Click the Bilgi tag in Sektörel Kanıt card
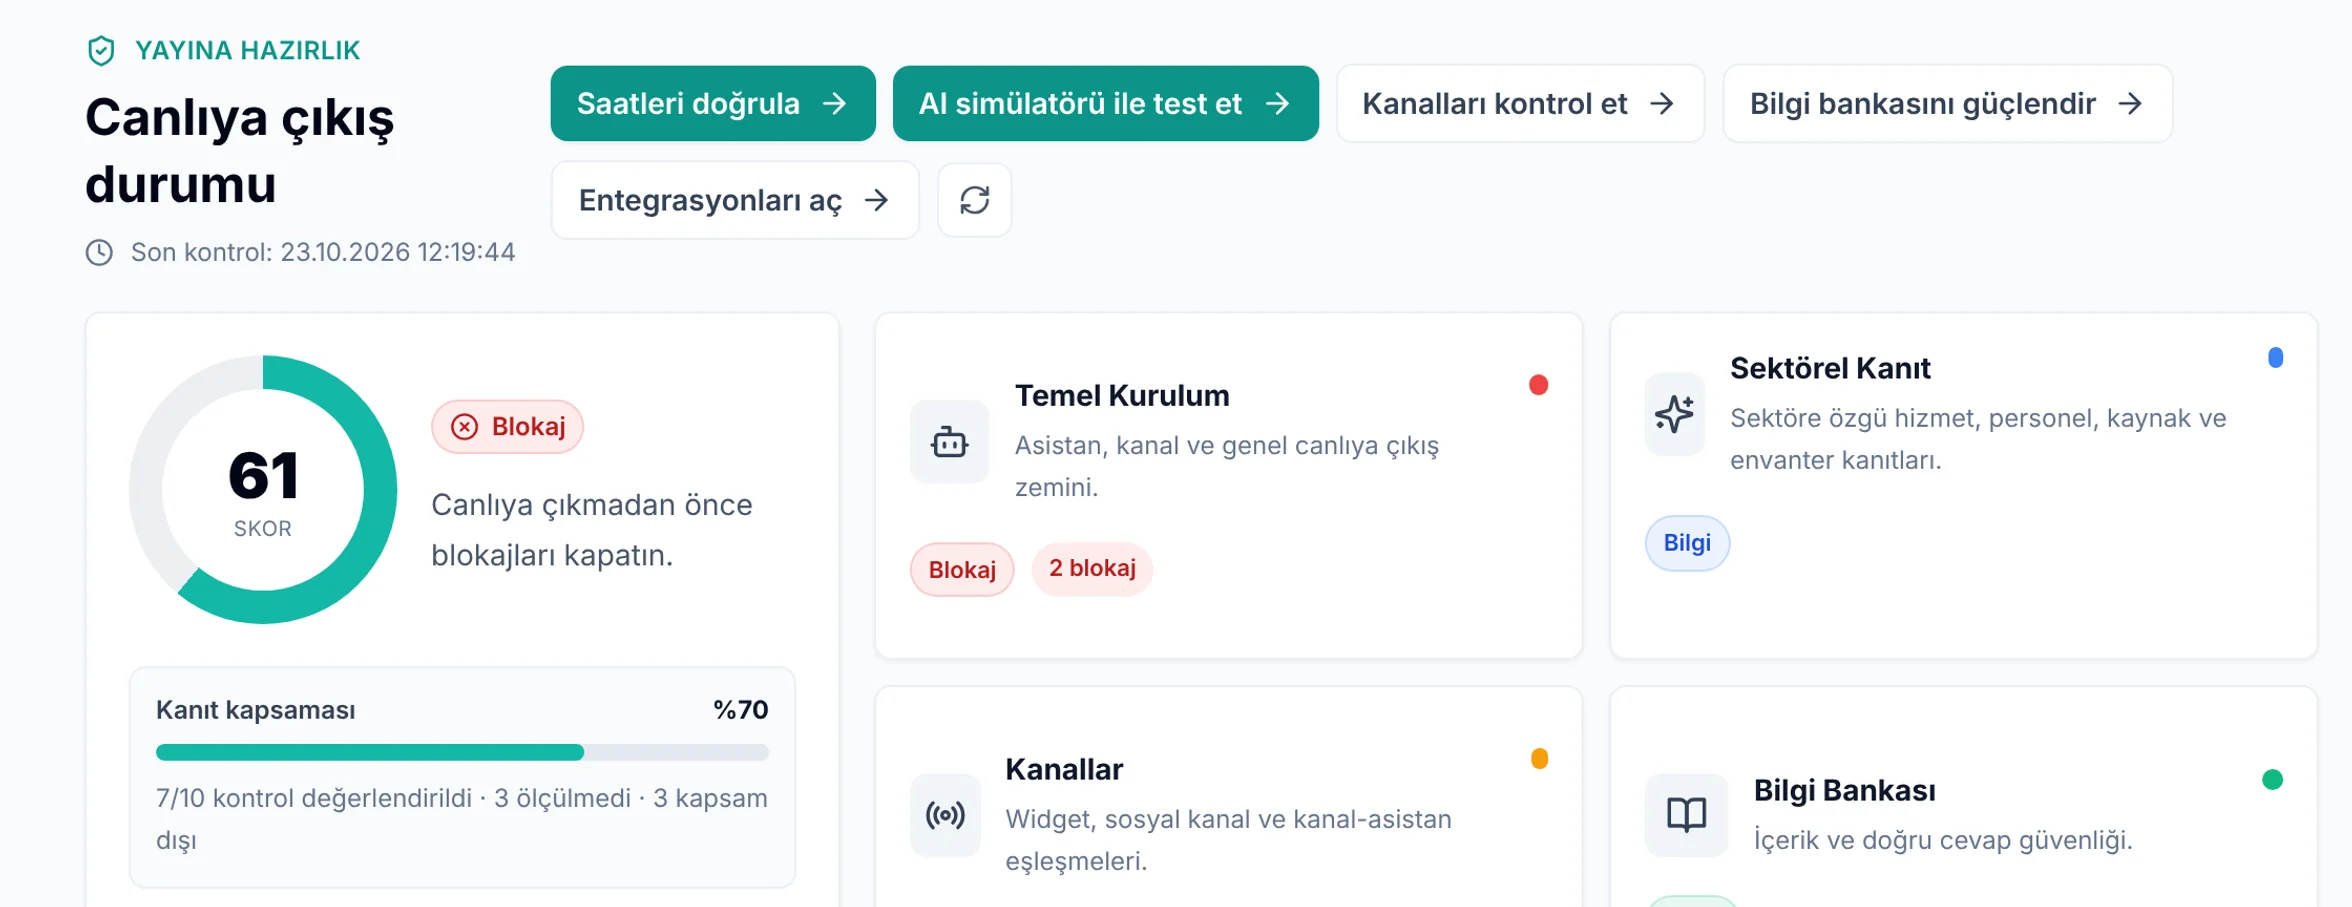The height and width of the screenshot is (907, 2352). pyautogui.click(x=1687, y=543)
